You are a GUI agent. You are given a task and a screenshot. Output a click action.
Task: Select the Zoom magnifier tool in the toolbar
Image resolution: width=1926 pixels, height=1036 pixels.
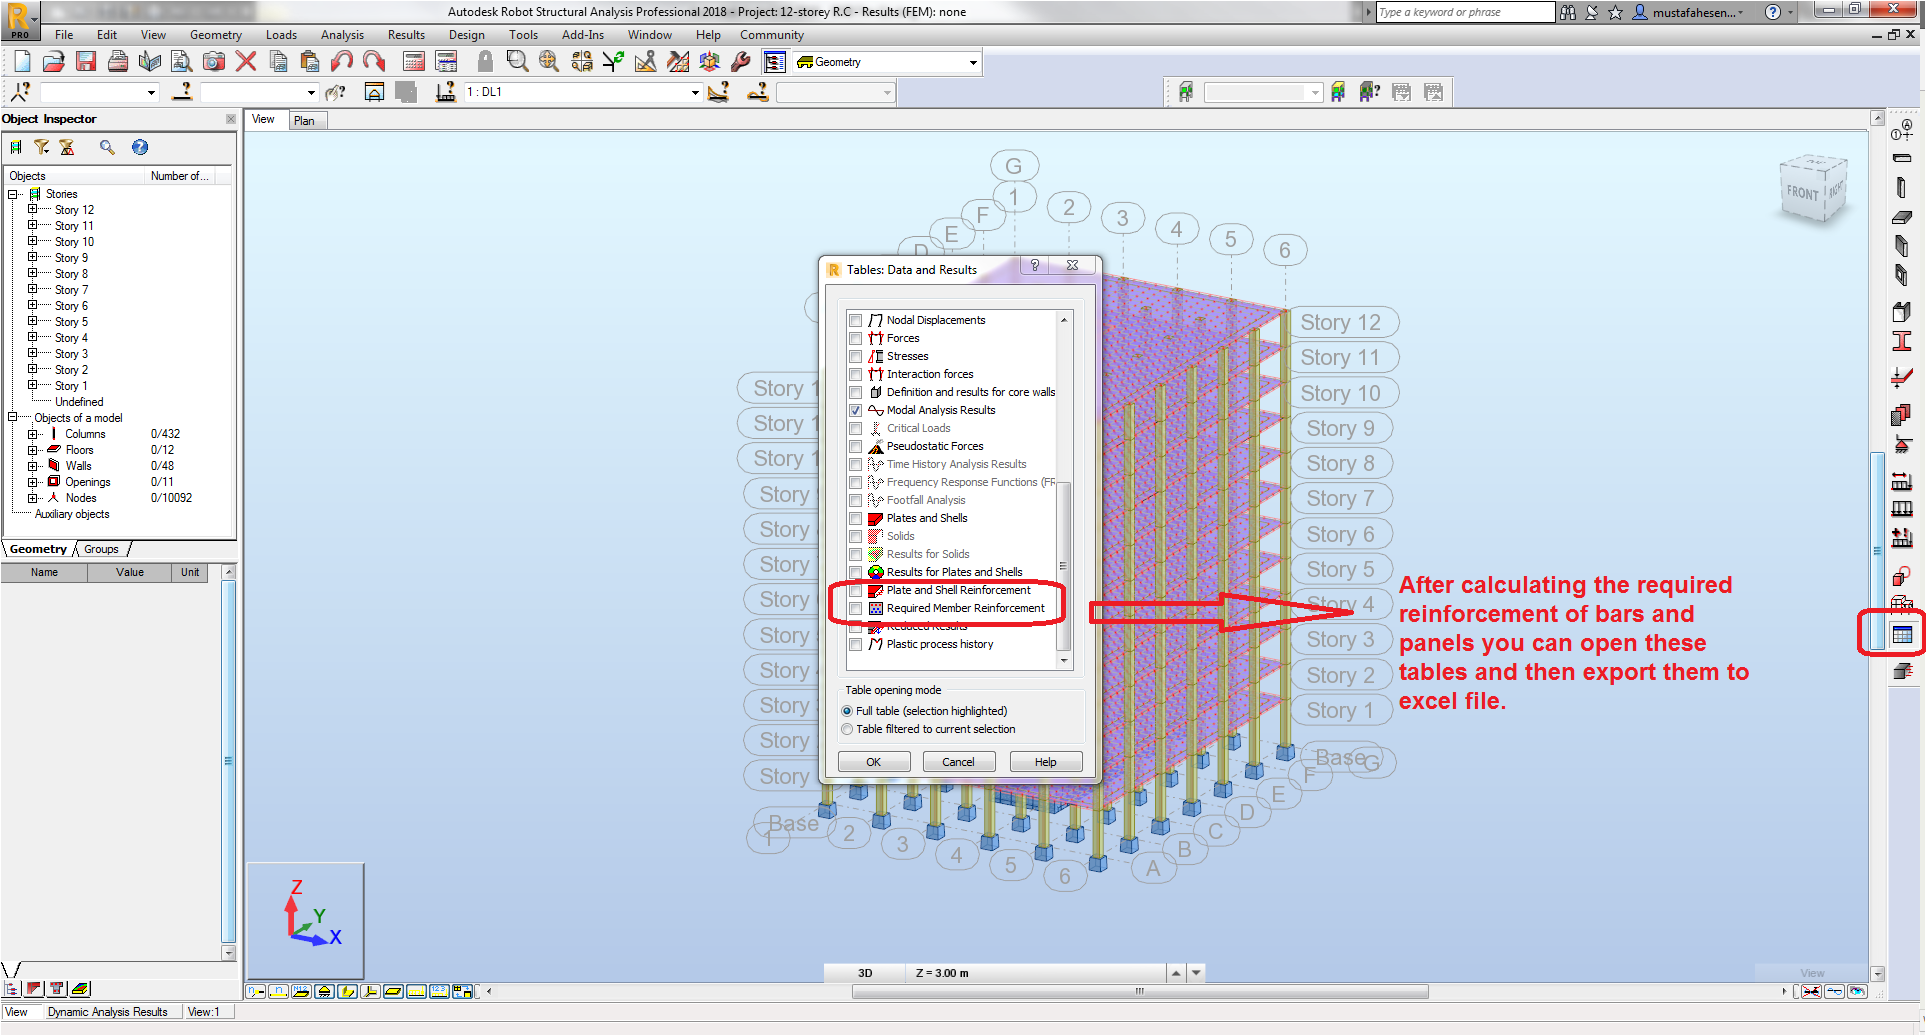pyautogui.click(x=516, y=61)
